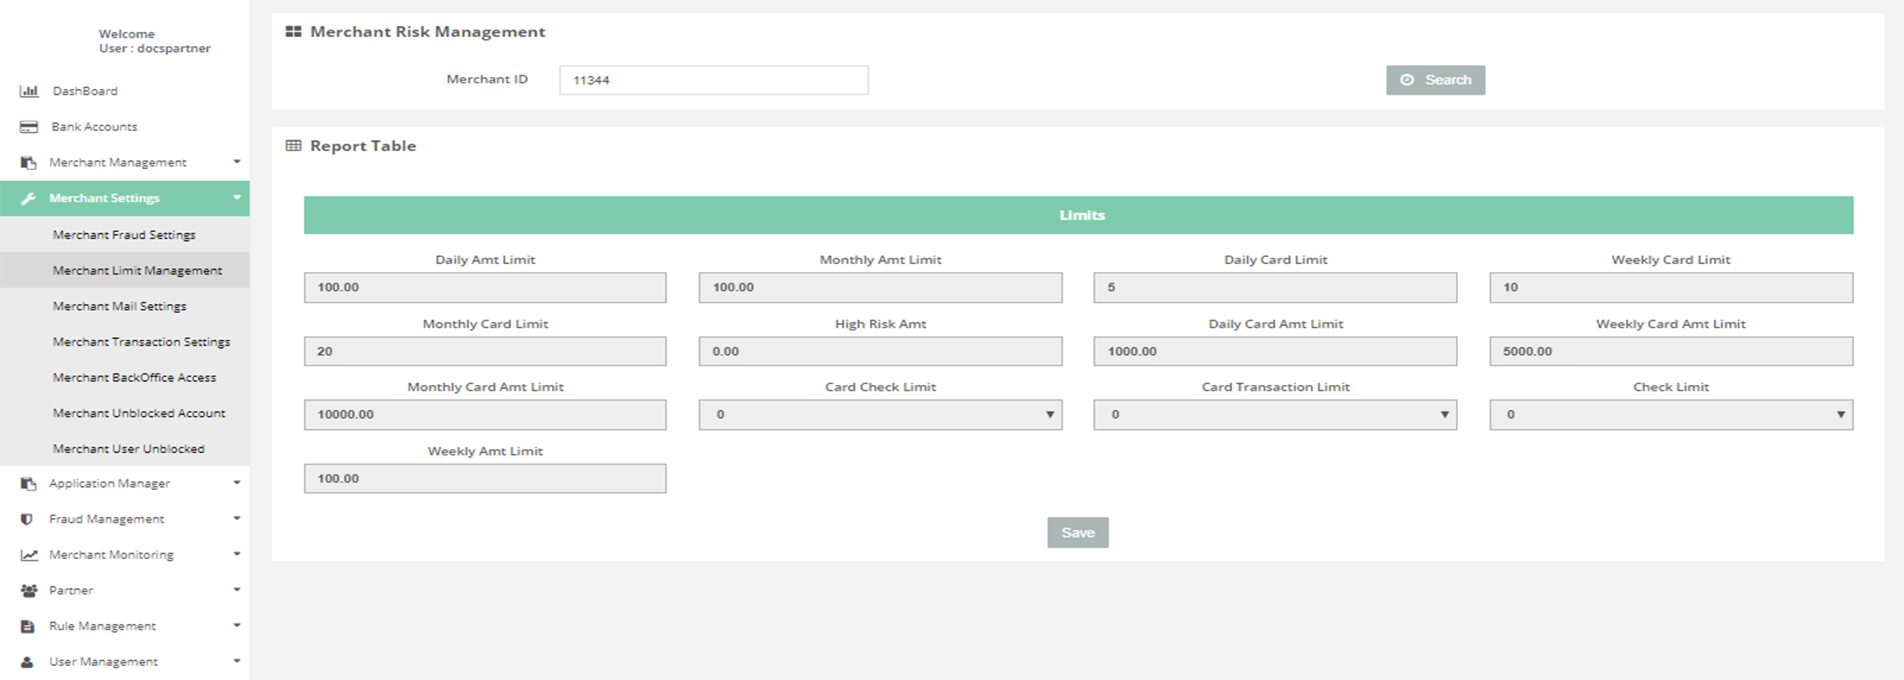Open the Check Limit dropdown
The width and height of the screenshot is (1904, 680).
click(1670, 415)
